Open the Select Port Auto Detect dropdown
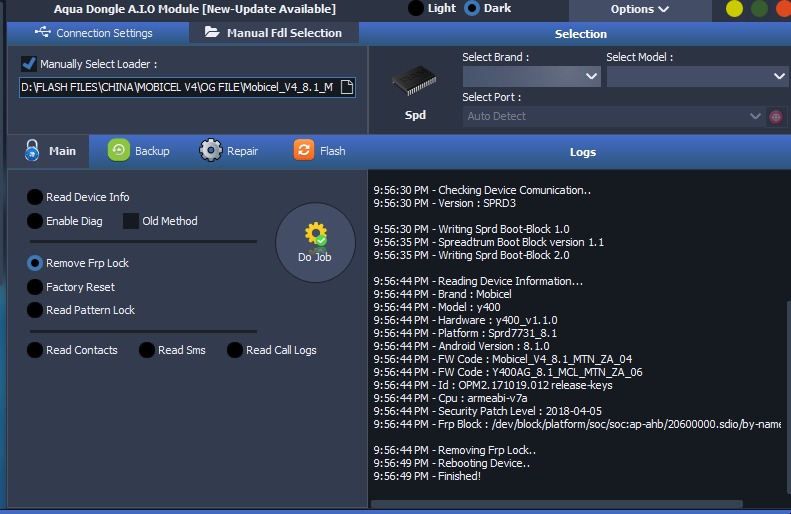791x514 pixels. tap(613, 117)
